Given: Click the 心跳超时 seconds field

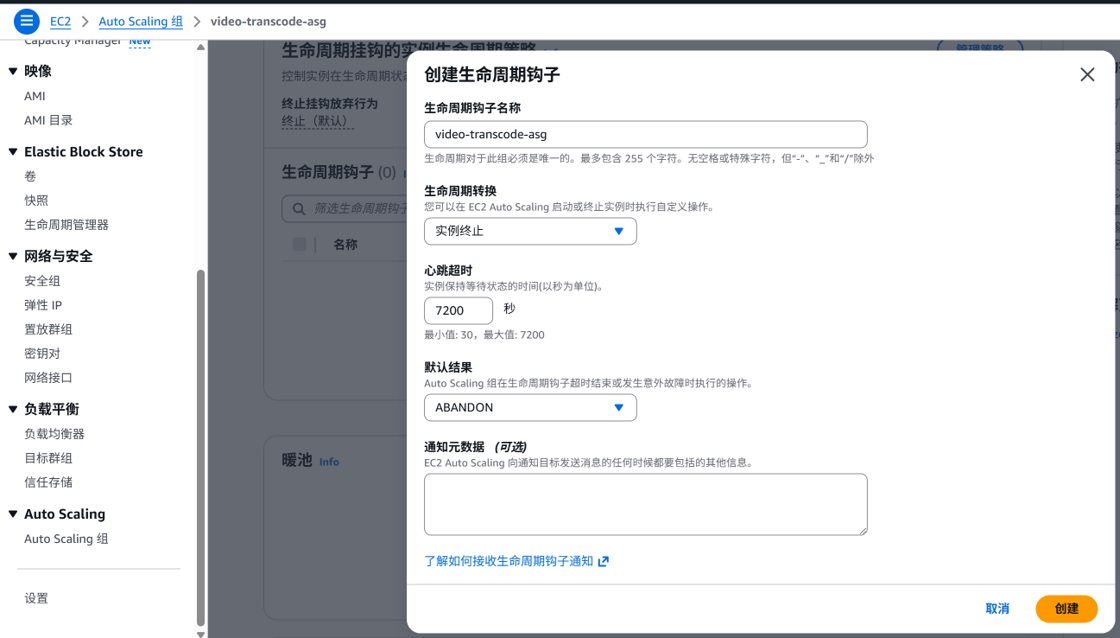Looking at the screenshot, I should click(459, 311).
